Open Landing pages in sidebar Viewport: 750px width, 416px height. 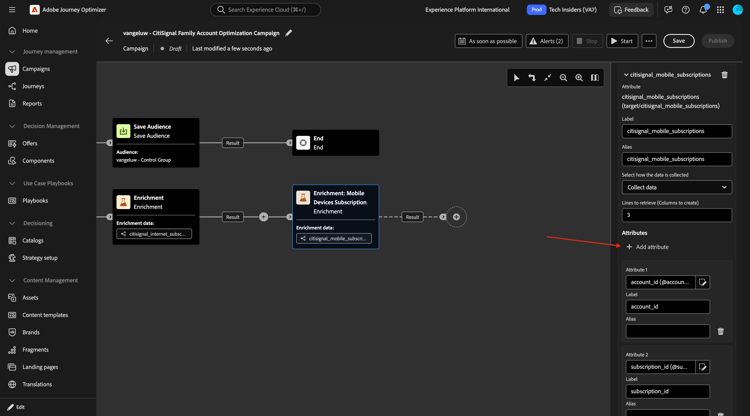coord(40,367)
